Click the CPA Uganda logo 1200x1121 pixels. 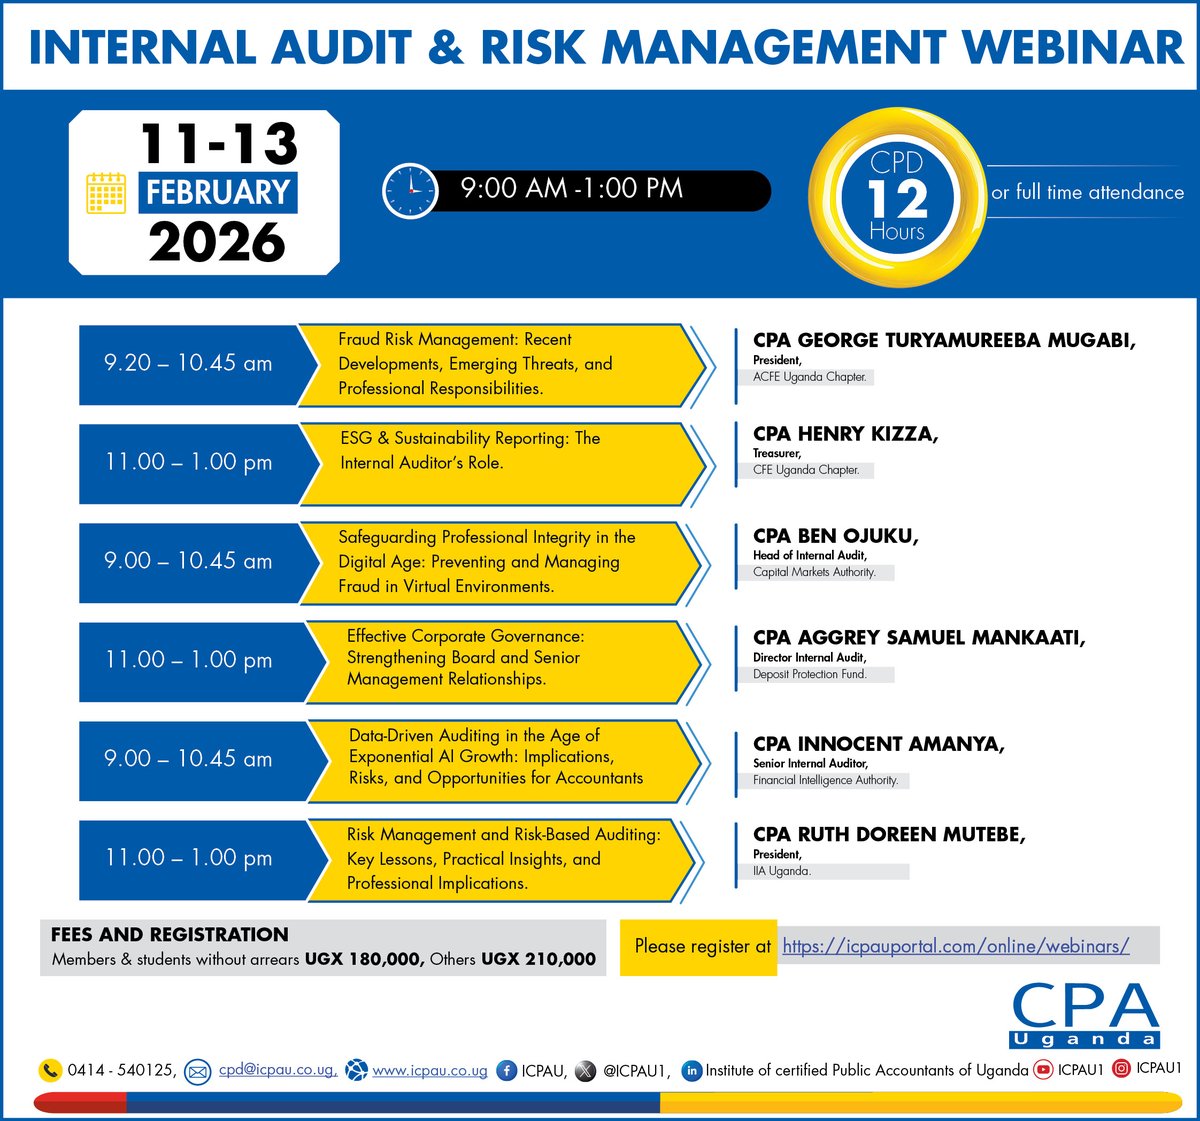(x=1085, y=1014)
